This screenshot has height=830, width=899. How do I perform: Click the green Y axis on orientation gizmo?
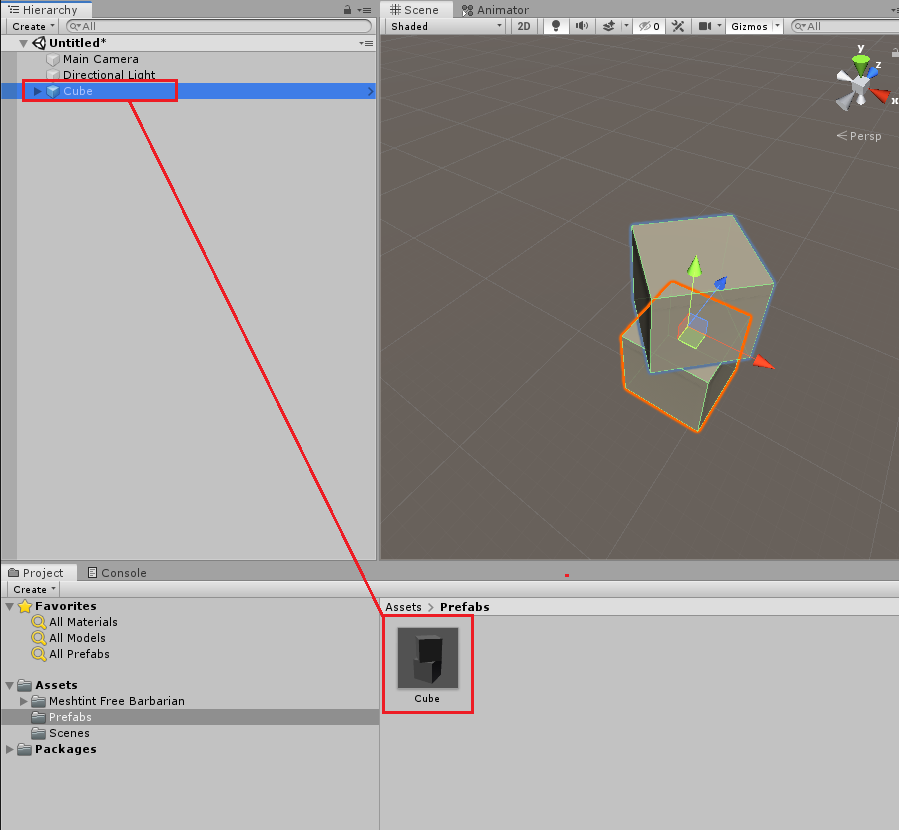[x=861, y=65]
